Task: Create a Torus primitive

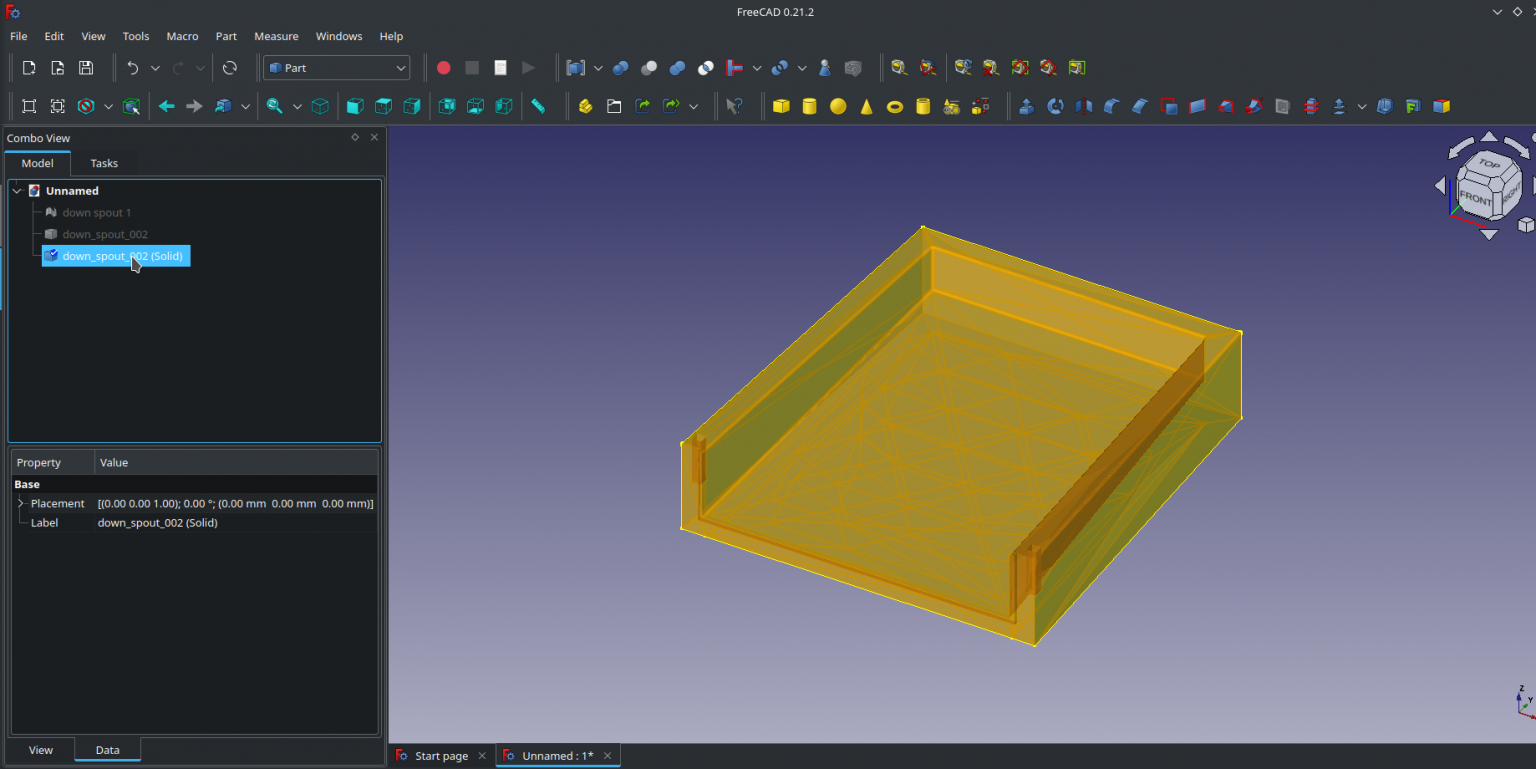Action: point(894,106)
